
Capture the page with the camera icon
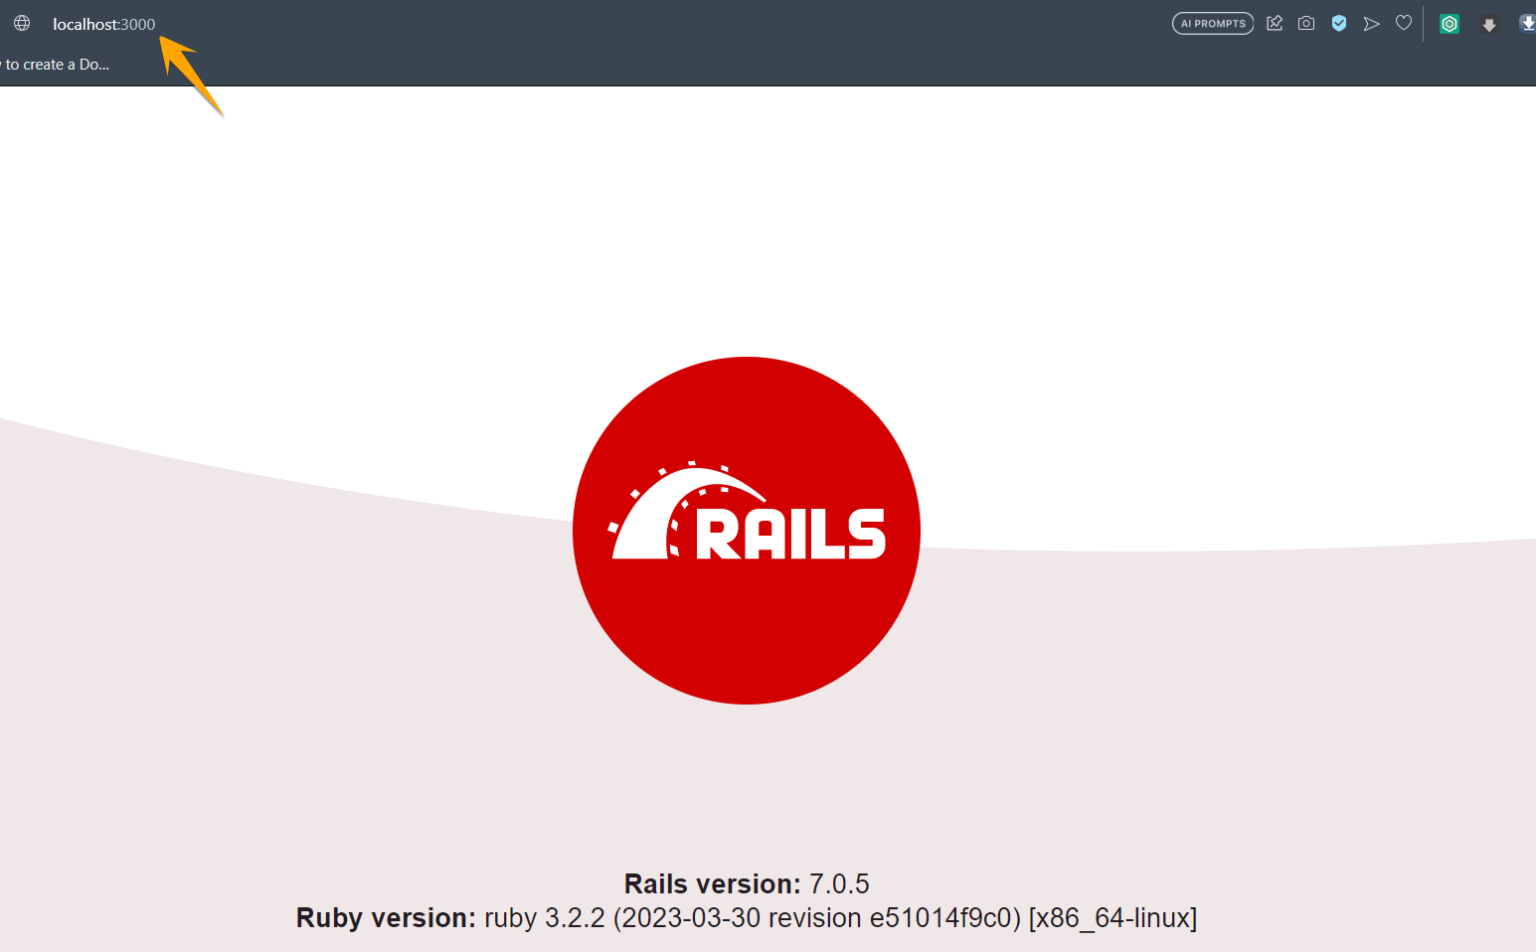(x=1306, y=23)
